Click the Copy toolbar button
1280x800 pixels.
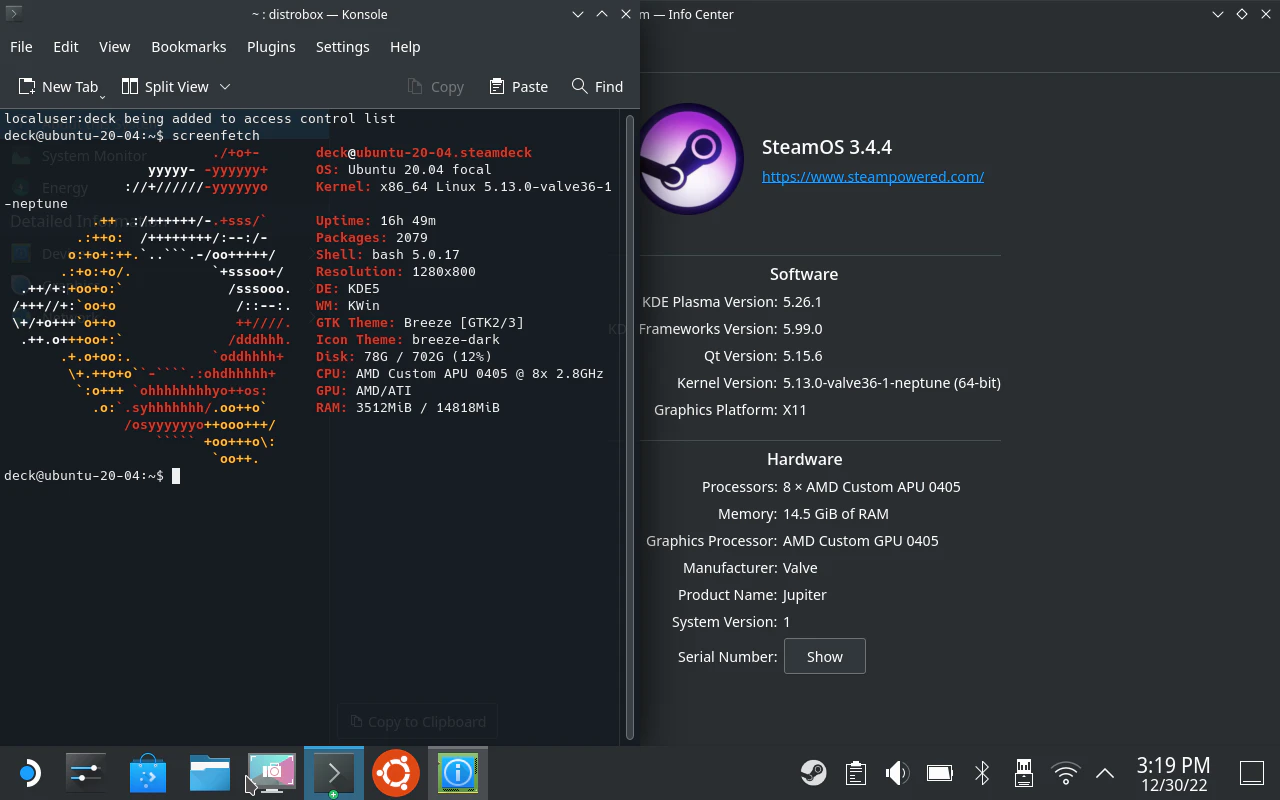(436, 87)
